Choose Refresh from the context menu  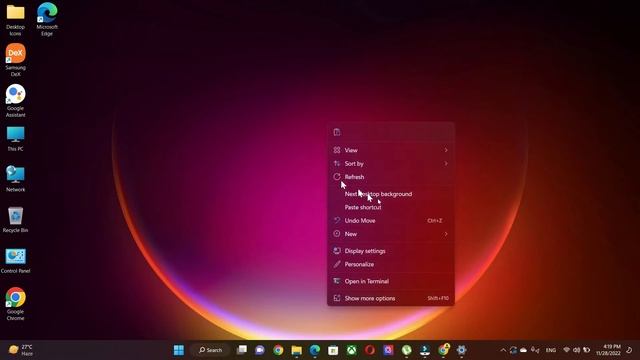391,177
